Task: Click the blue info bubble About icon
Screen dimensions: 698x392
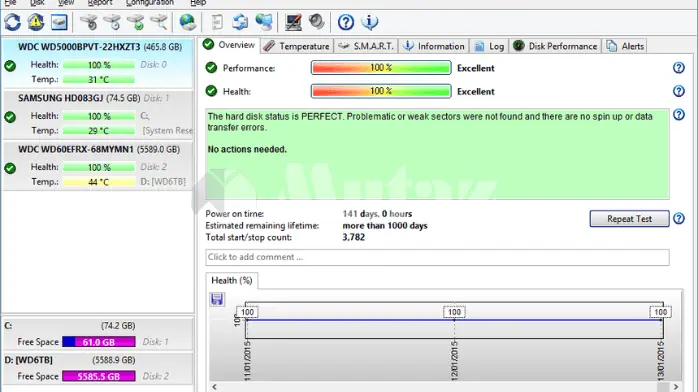Action: (x=369, y=22)
